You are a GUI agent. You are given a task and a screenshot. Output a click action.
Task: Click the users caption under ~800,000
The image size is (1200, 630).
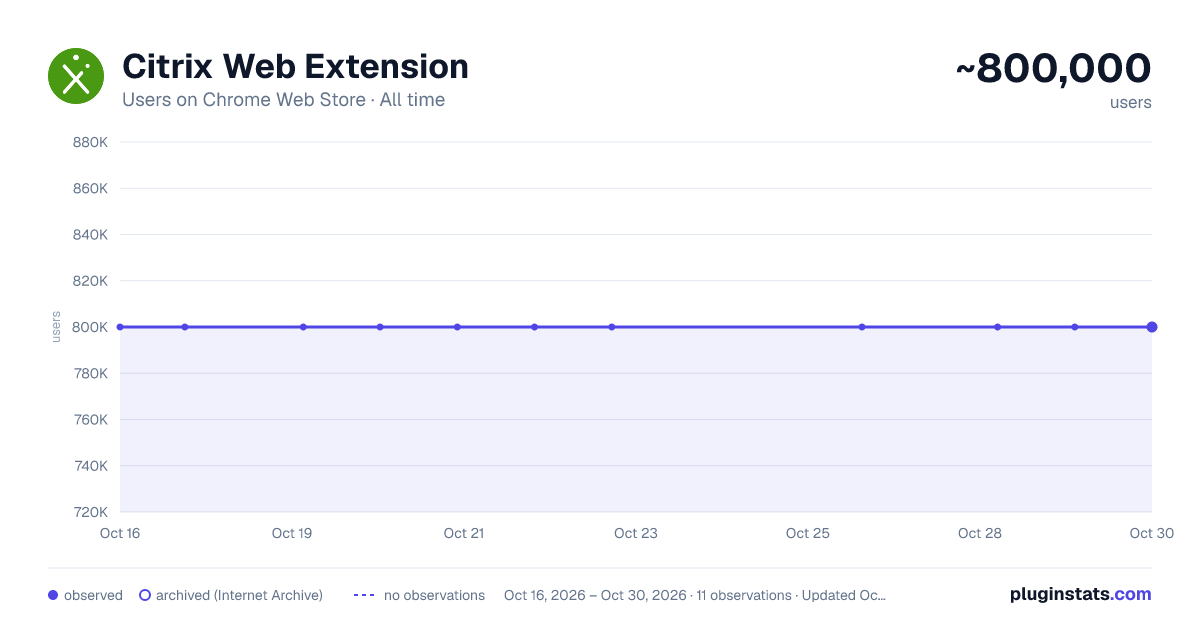tap(1131, 102)
